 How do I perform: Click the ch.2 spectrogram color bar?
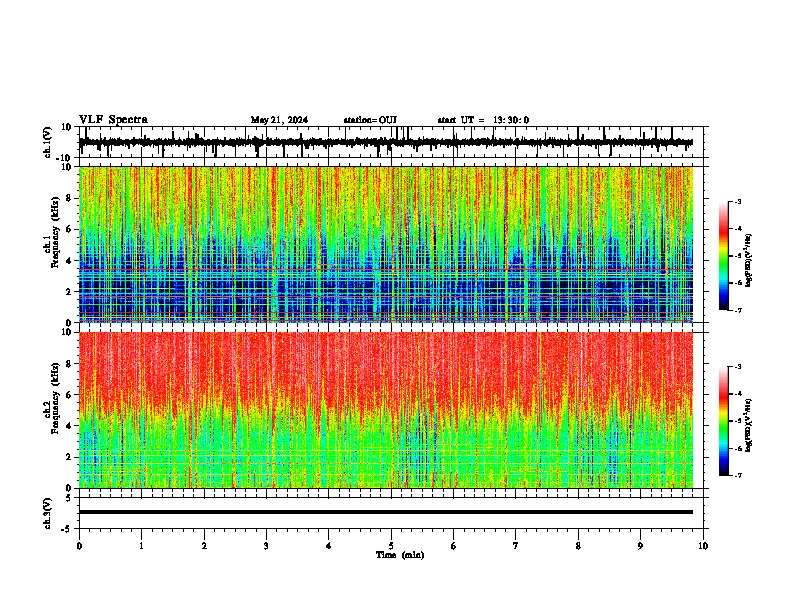(x=724, y=421)
